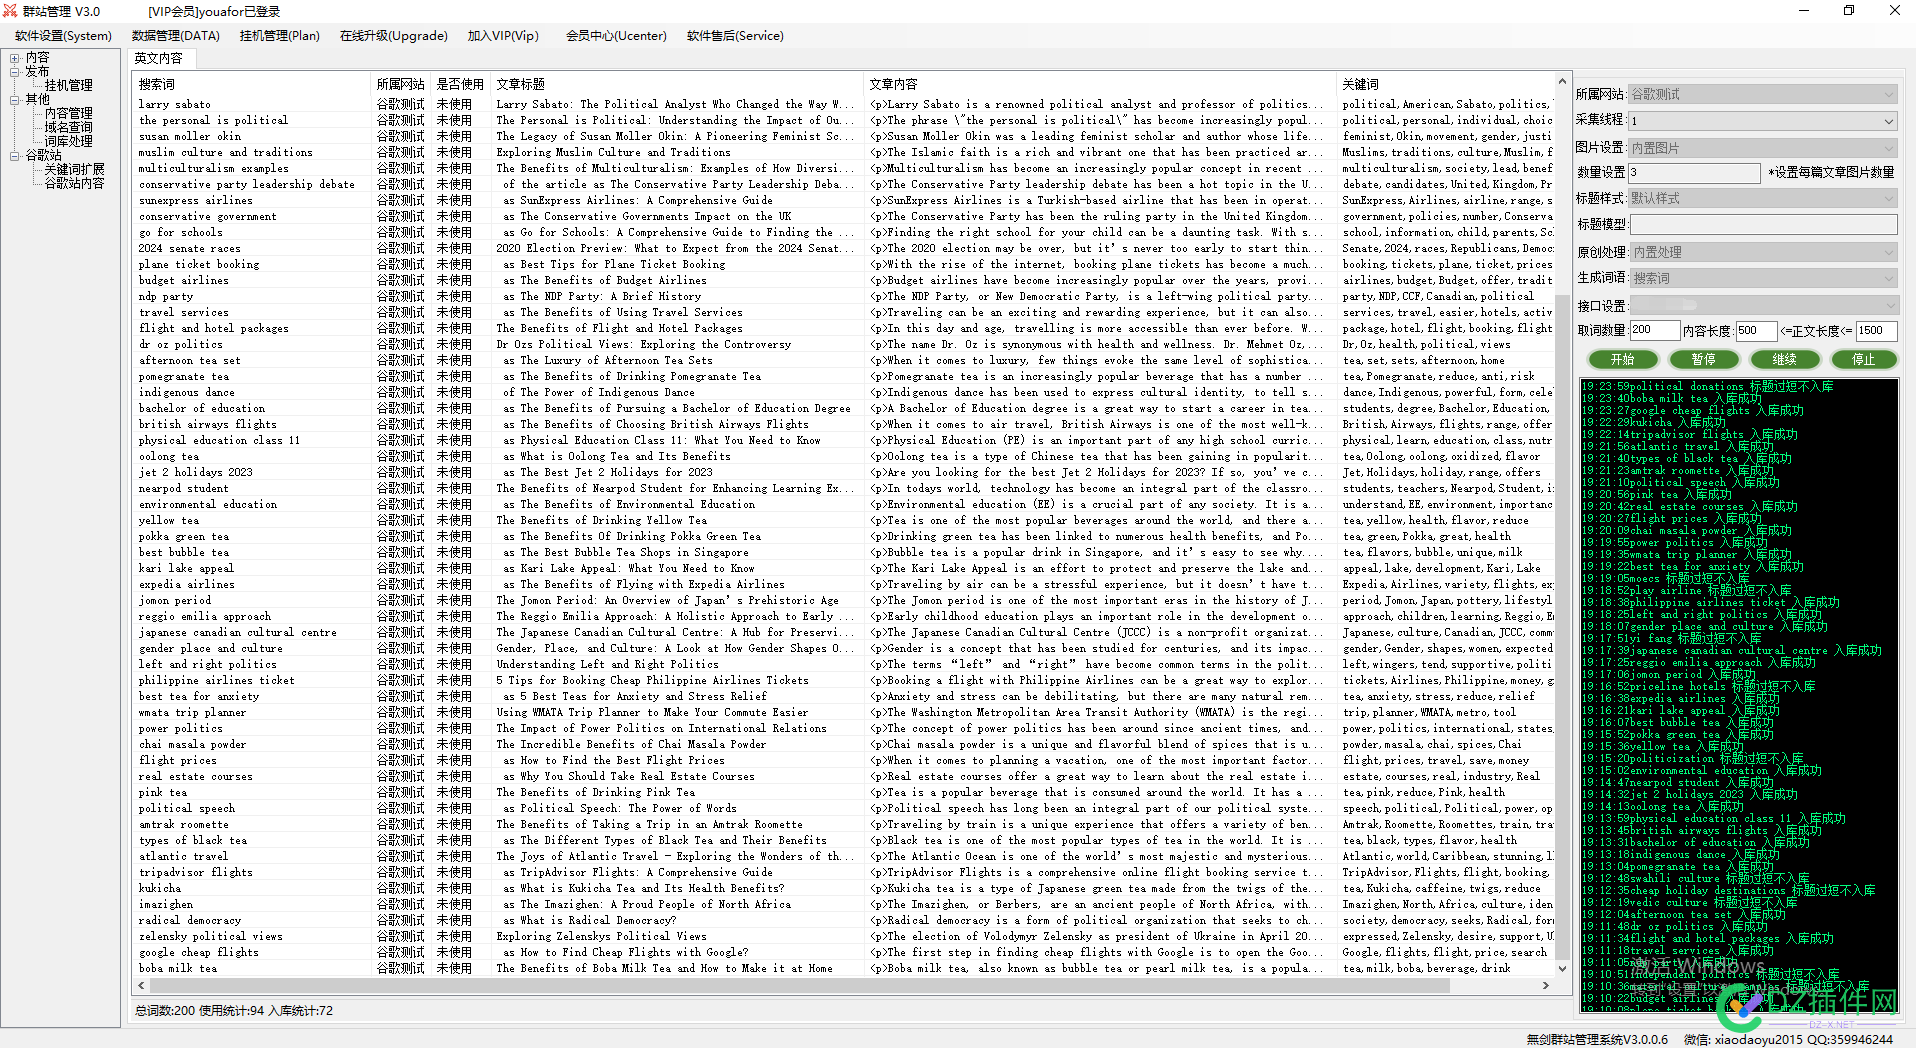The width and height of the screenshot is (1916, 1048).
Task: Select 关键词扩展 in the tree
Action: coord(75,170)
